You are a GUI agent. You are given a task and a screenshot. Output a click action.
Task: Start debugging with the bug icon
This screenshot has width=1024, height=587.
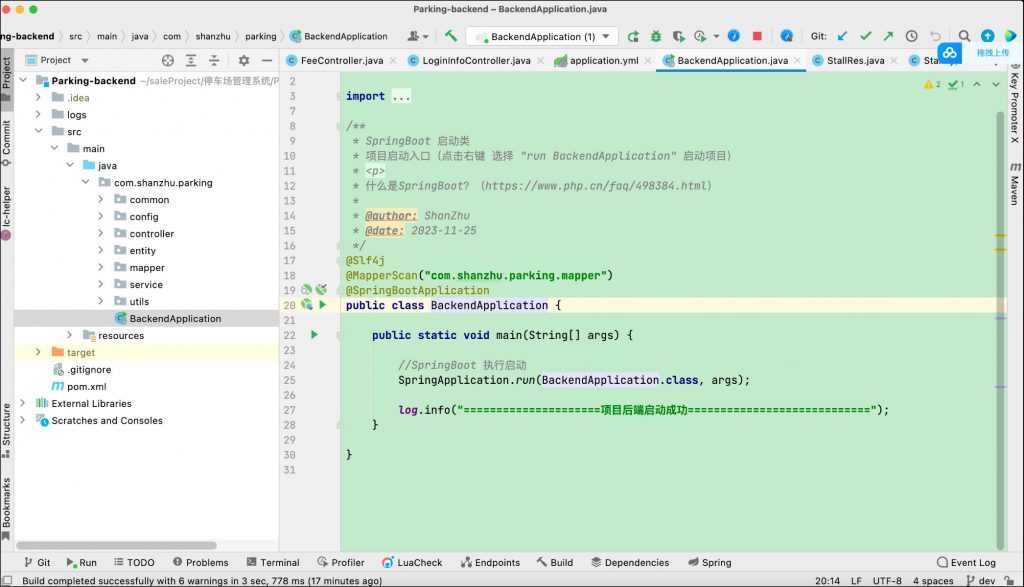point(656,36)
